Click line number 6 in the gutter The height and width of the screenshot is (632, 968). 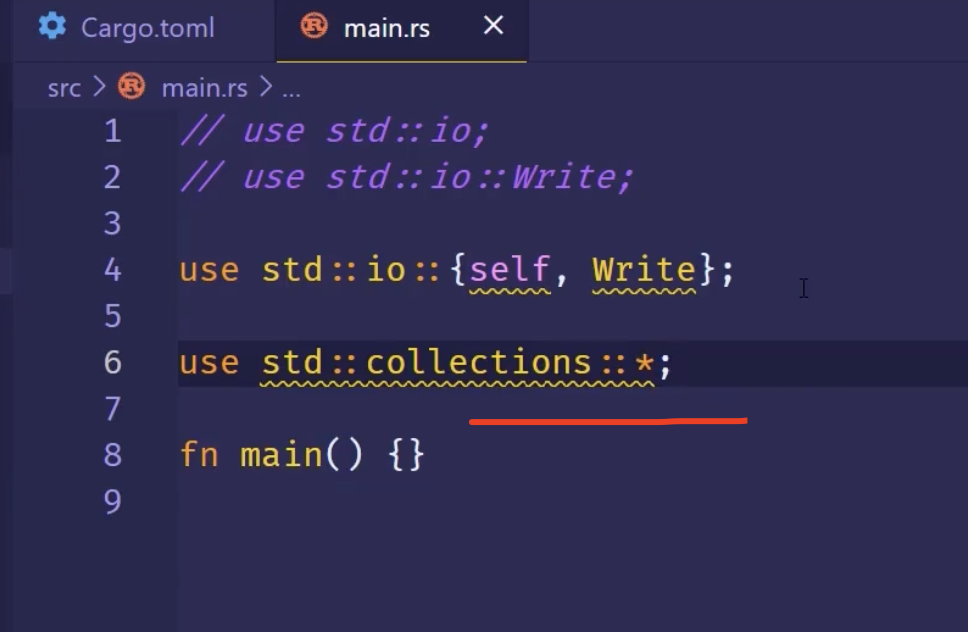point(112,362)
